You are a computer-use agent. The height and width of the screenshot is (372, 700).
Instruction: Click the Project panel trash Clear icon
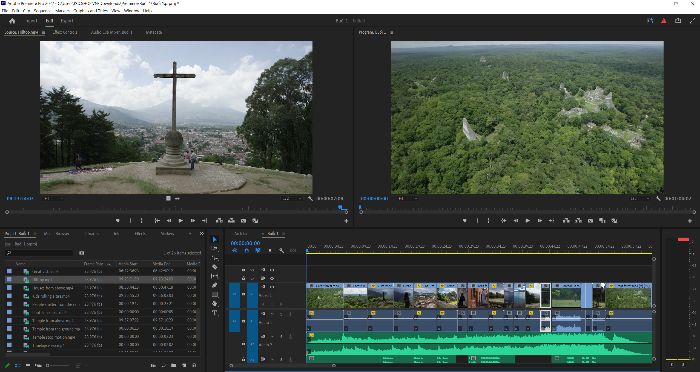(194, 365)
